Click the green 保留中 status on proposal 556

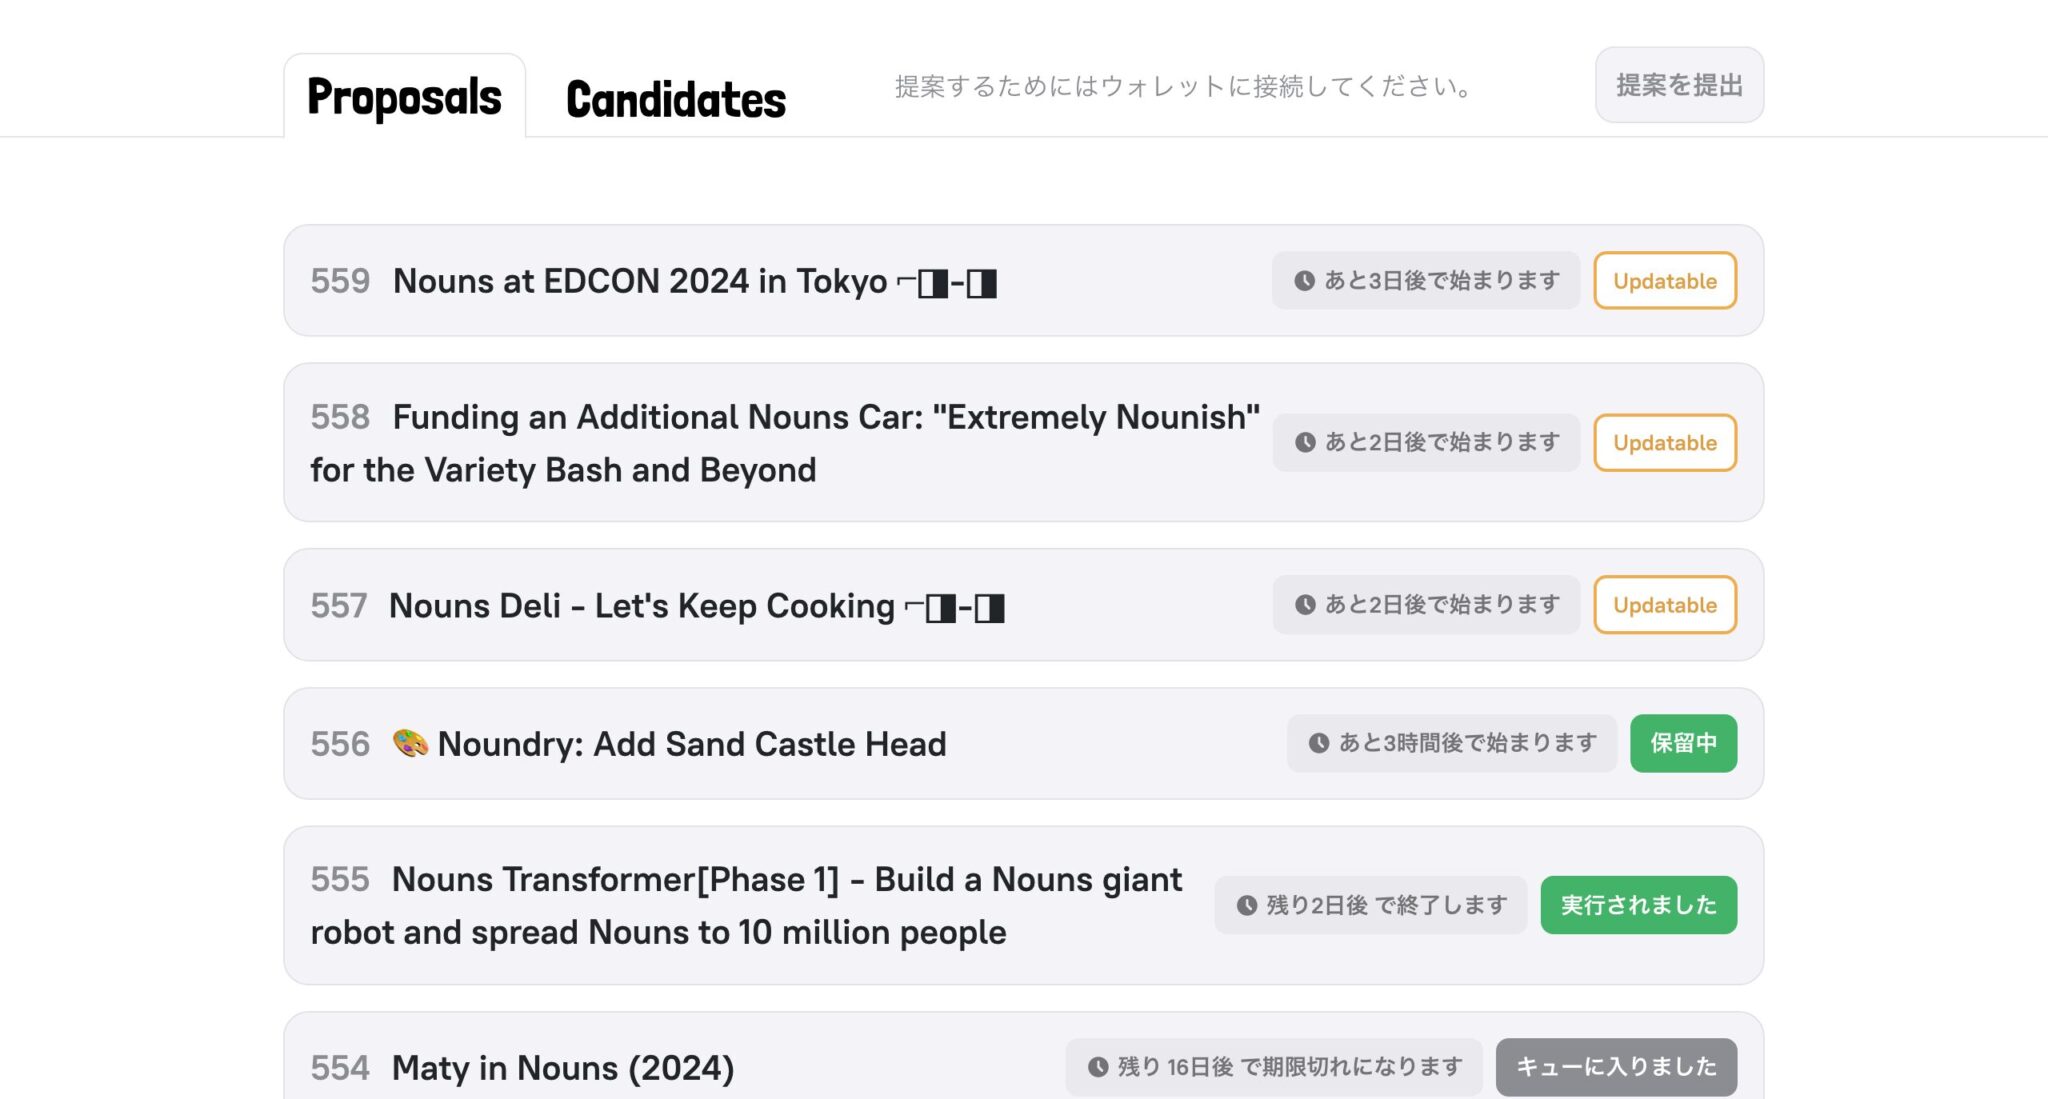[x=1684, y=743]
